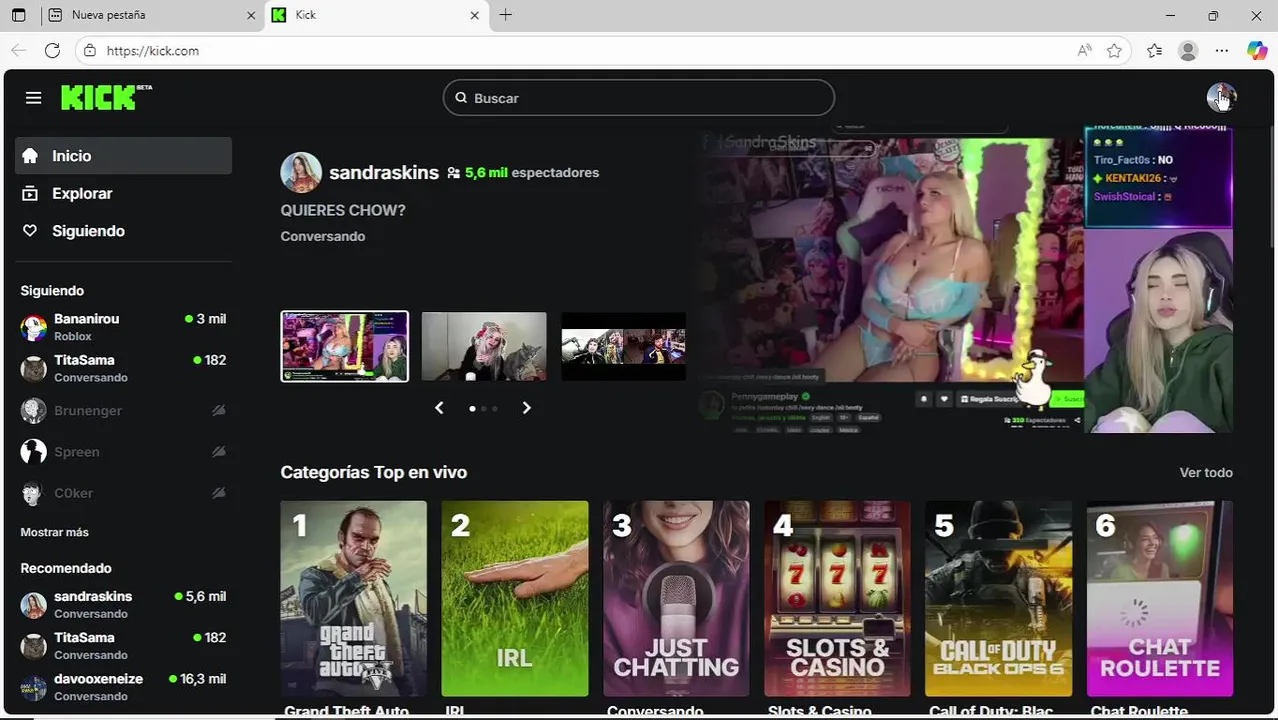This screenshot has width=1278, height=720.
Task: Open Slots & Casino category card
Action: pos(837,598)
